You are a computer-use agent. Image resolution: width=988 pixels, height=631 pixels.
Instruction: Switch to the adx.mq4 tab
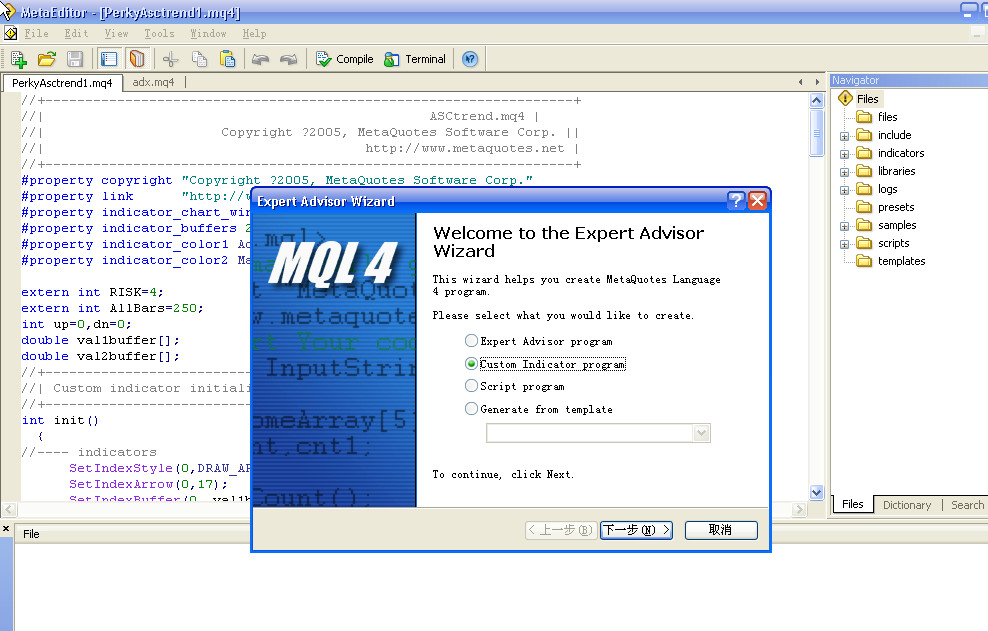tap(153, 82)
